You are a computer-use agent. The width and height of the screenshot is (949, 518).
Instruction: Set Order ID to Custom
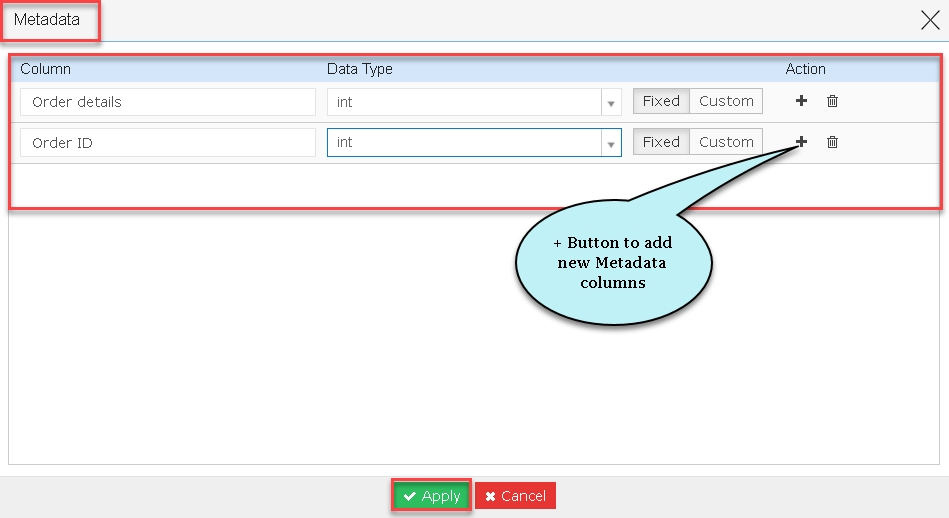[x=726, y=142]
